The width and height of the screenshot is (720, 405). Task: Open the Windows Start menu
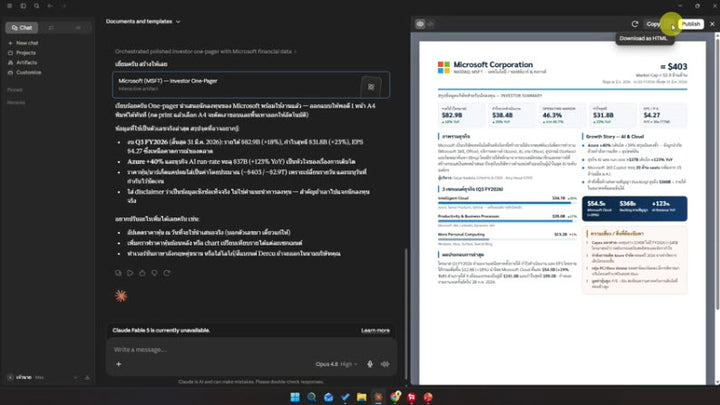click(x=295, y=397)
